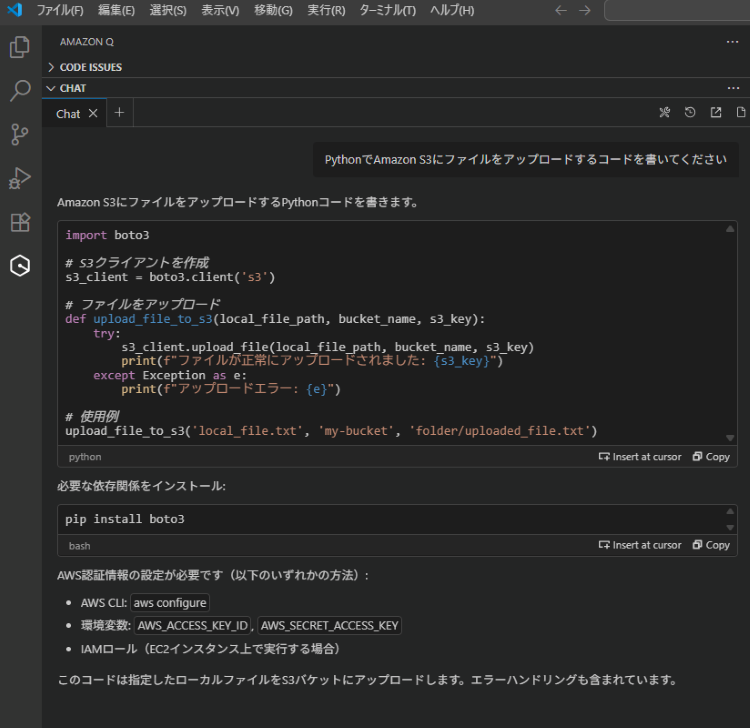This screenshot has width=750, height=728.
Task: Open the Source Control view
Action: (x=19, y=134)
